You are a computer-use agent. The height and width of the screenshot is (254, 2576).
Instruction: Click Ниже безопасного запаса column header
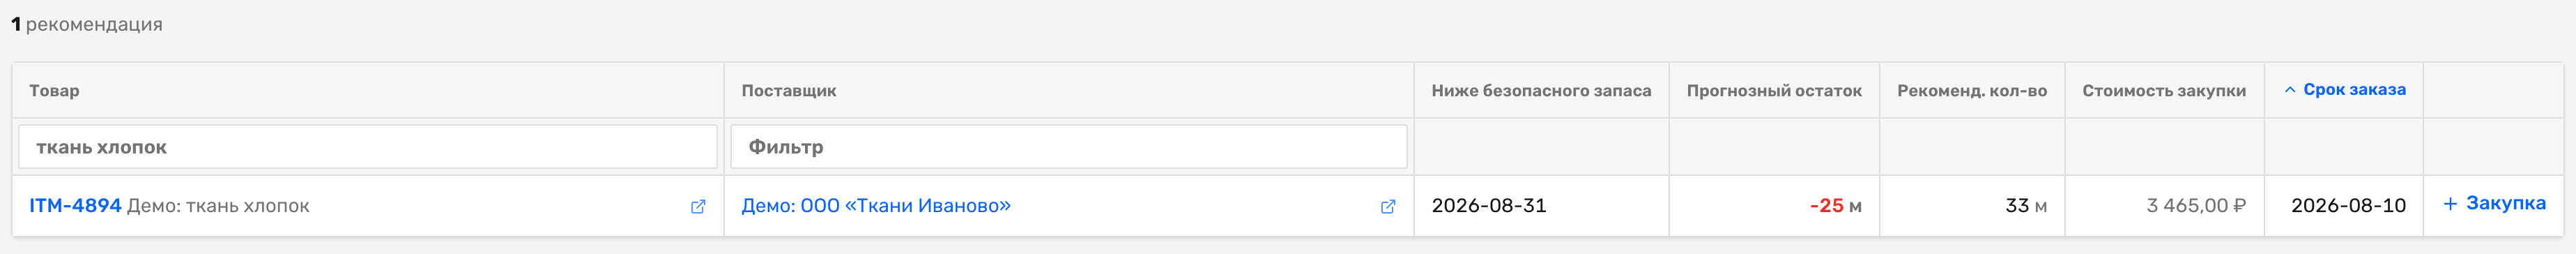coord(1541,91)
